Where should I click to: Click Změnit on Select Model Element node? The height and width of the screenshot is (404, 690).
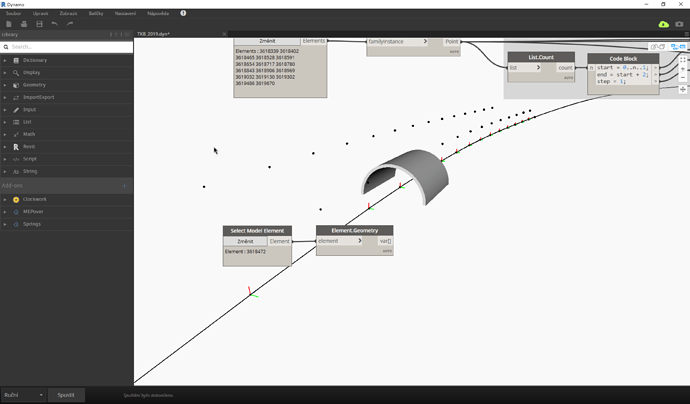(245, 241)
